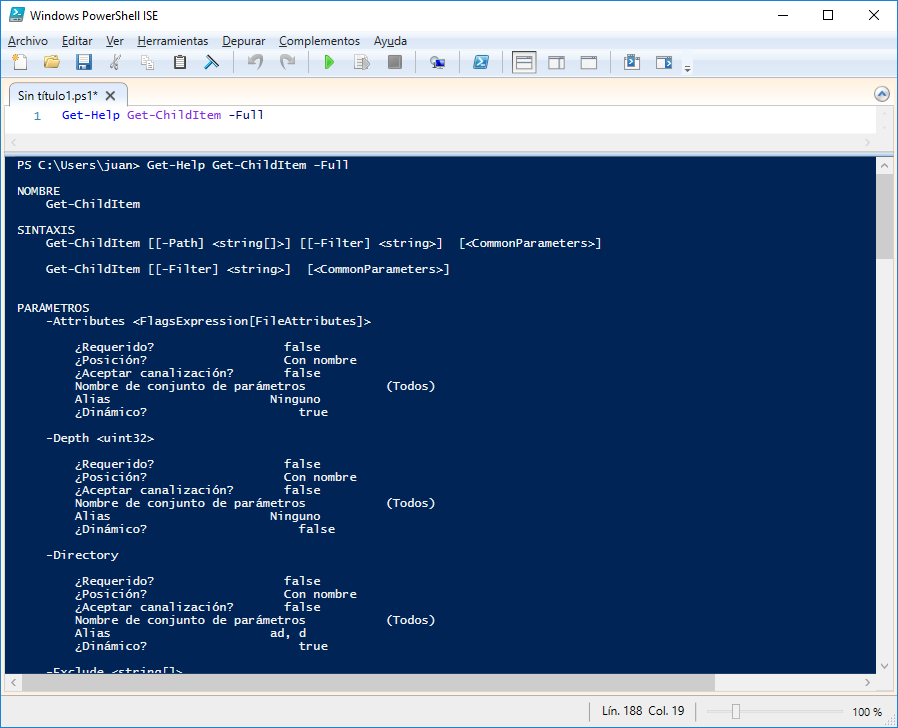Click the Cut scissors icon
Screen dimensions: 898x728
(x=116, y=62)
